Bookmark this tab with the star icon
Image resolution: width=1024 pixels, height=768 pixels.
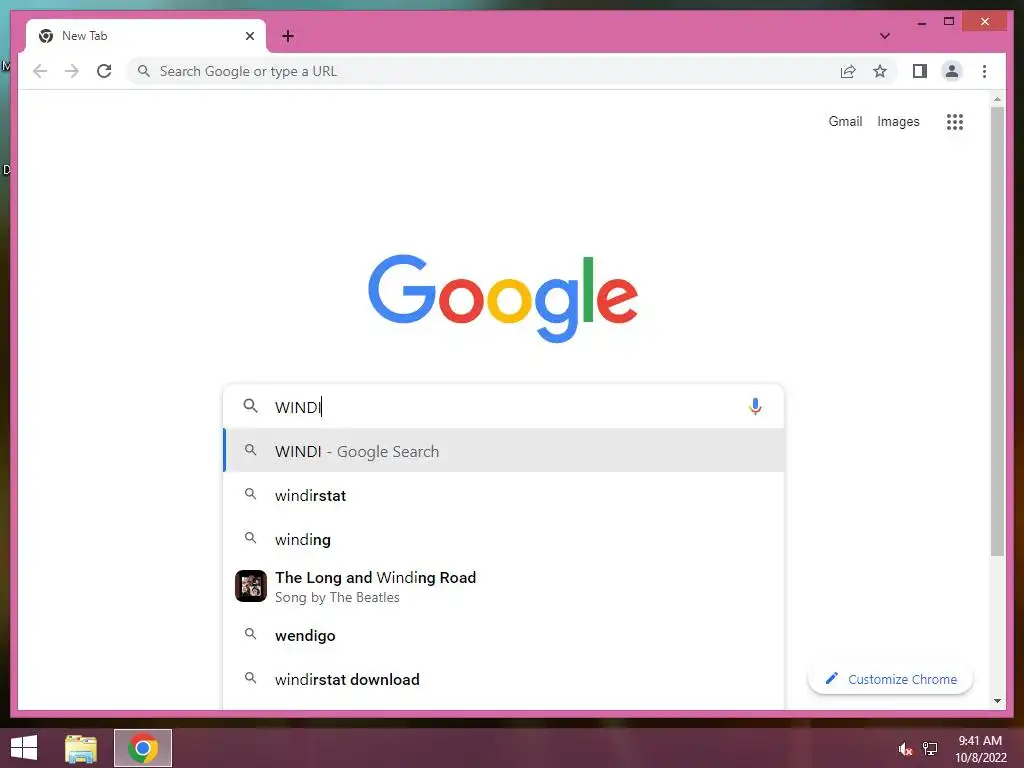[880, 71]
